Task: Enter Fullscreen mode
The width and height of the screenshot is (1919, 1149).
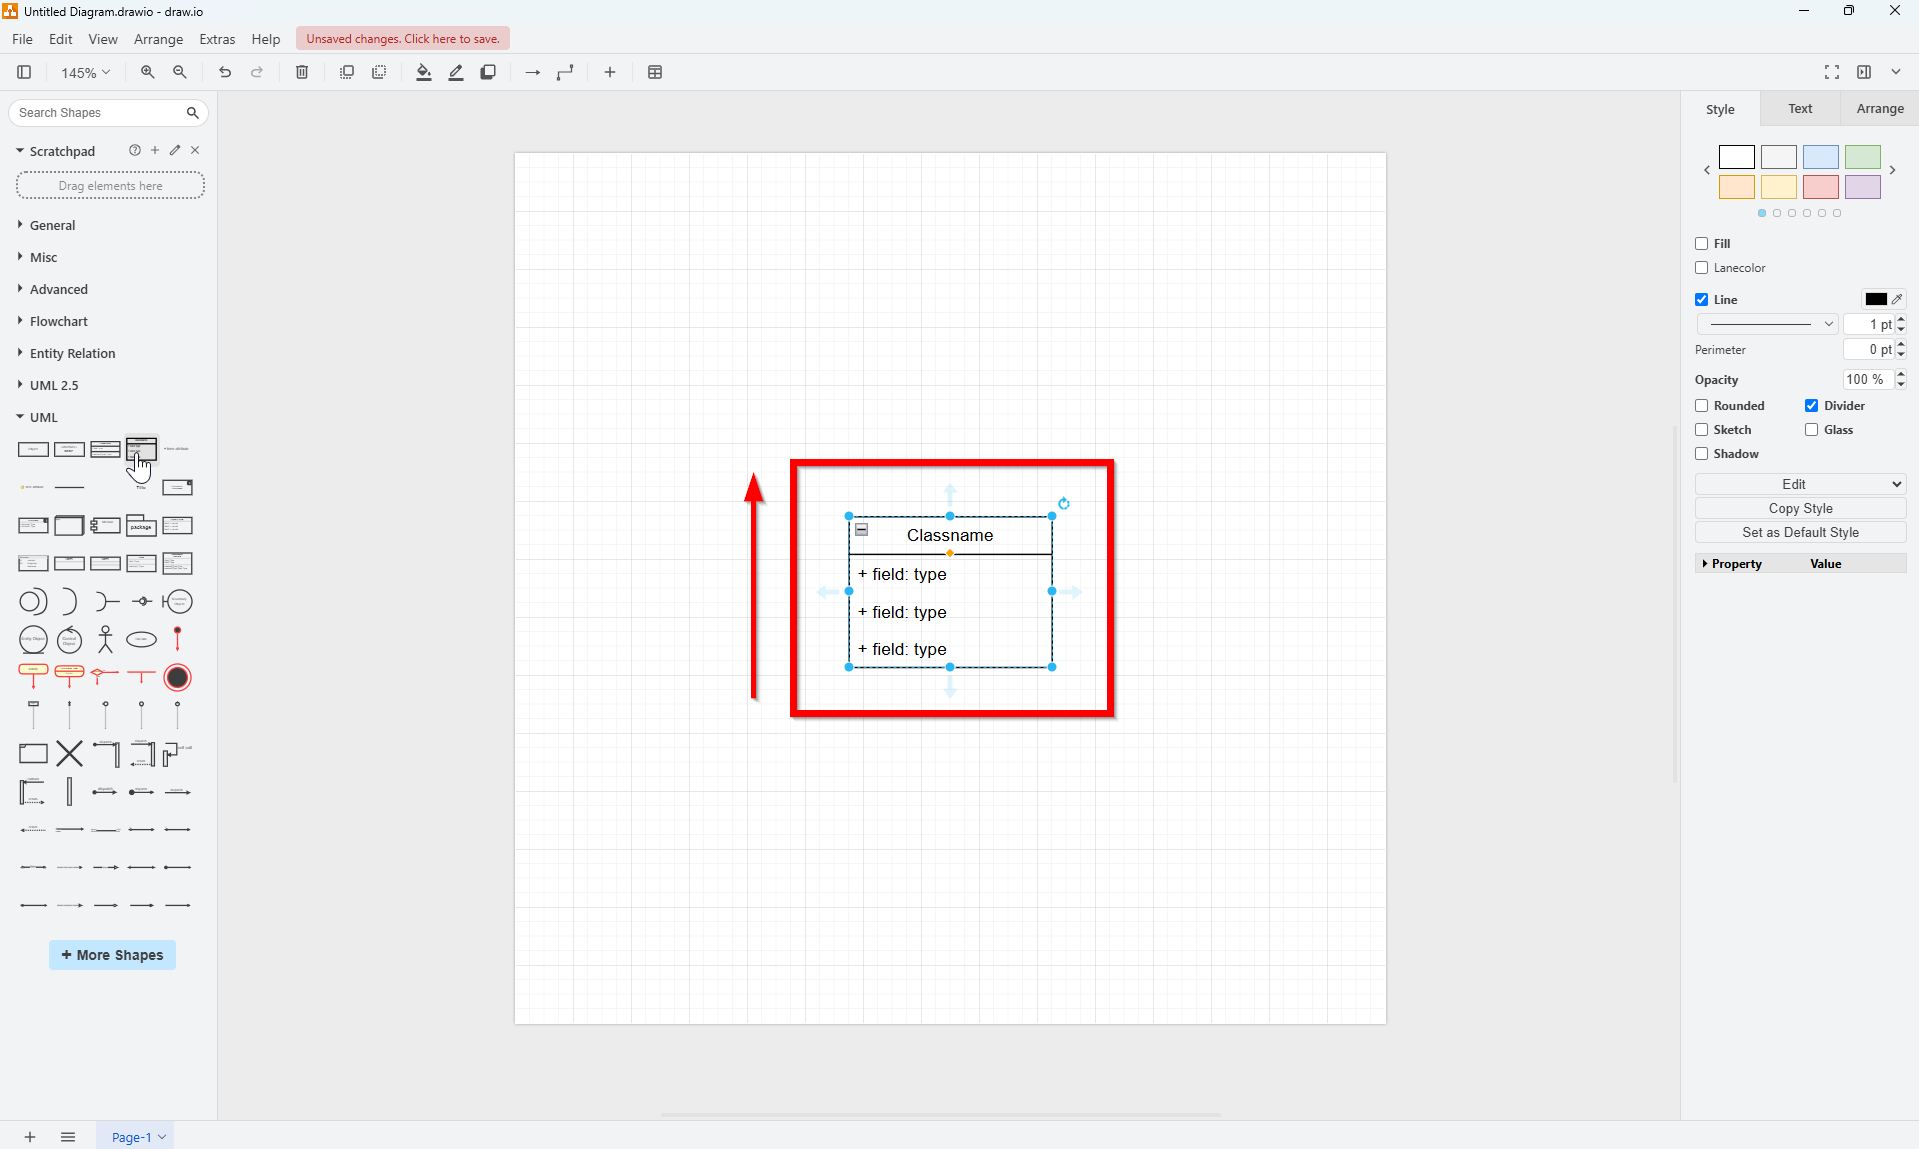Action: click(1832, 72)
